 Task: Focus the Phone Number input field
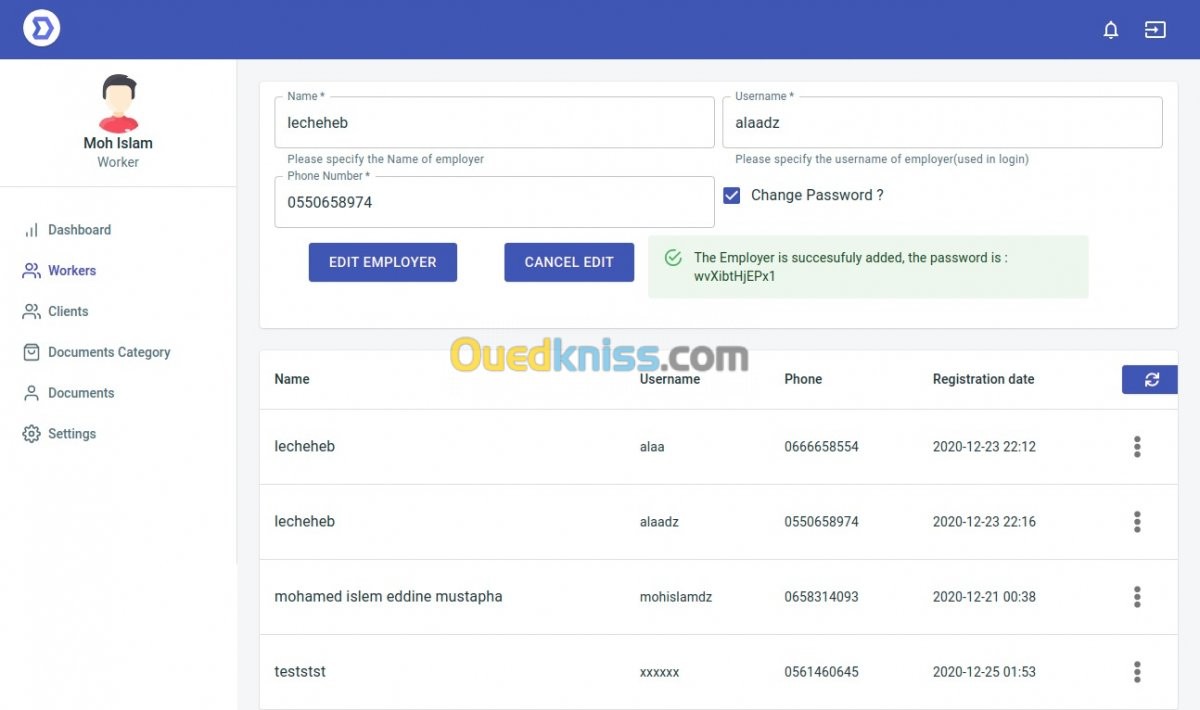[494, 202]
